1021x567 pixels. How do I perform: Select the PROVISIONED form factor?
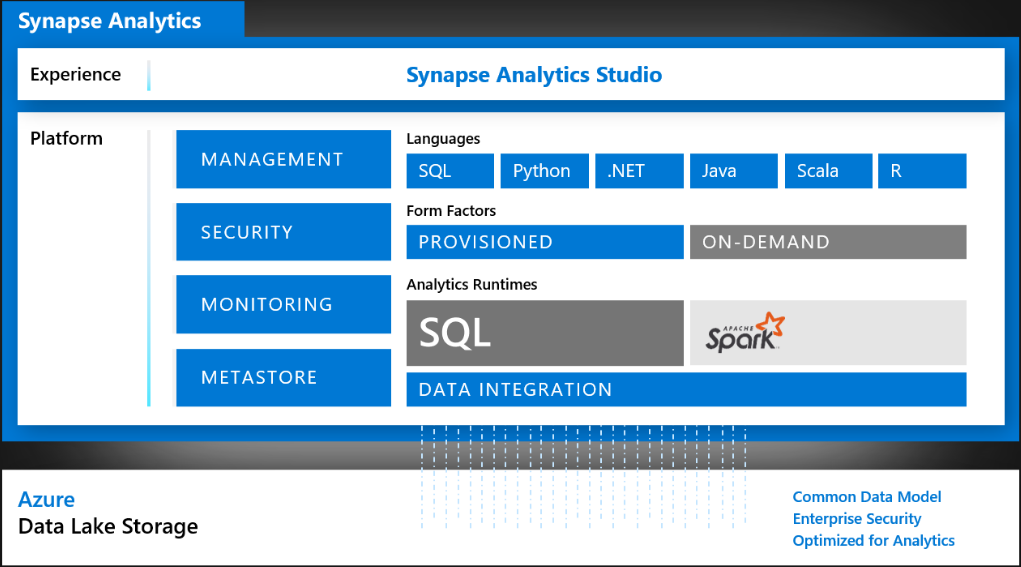[545, 242]
